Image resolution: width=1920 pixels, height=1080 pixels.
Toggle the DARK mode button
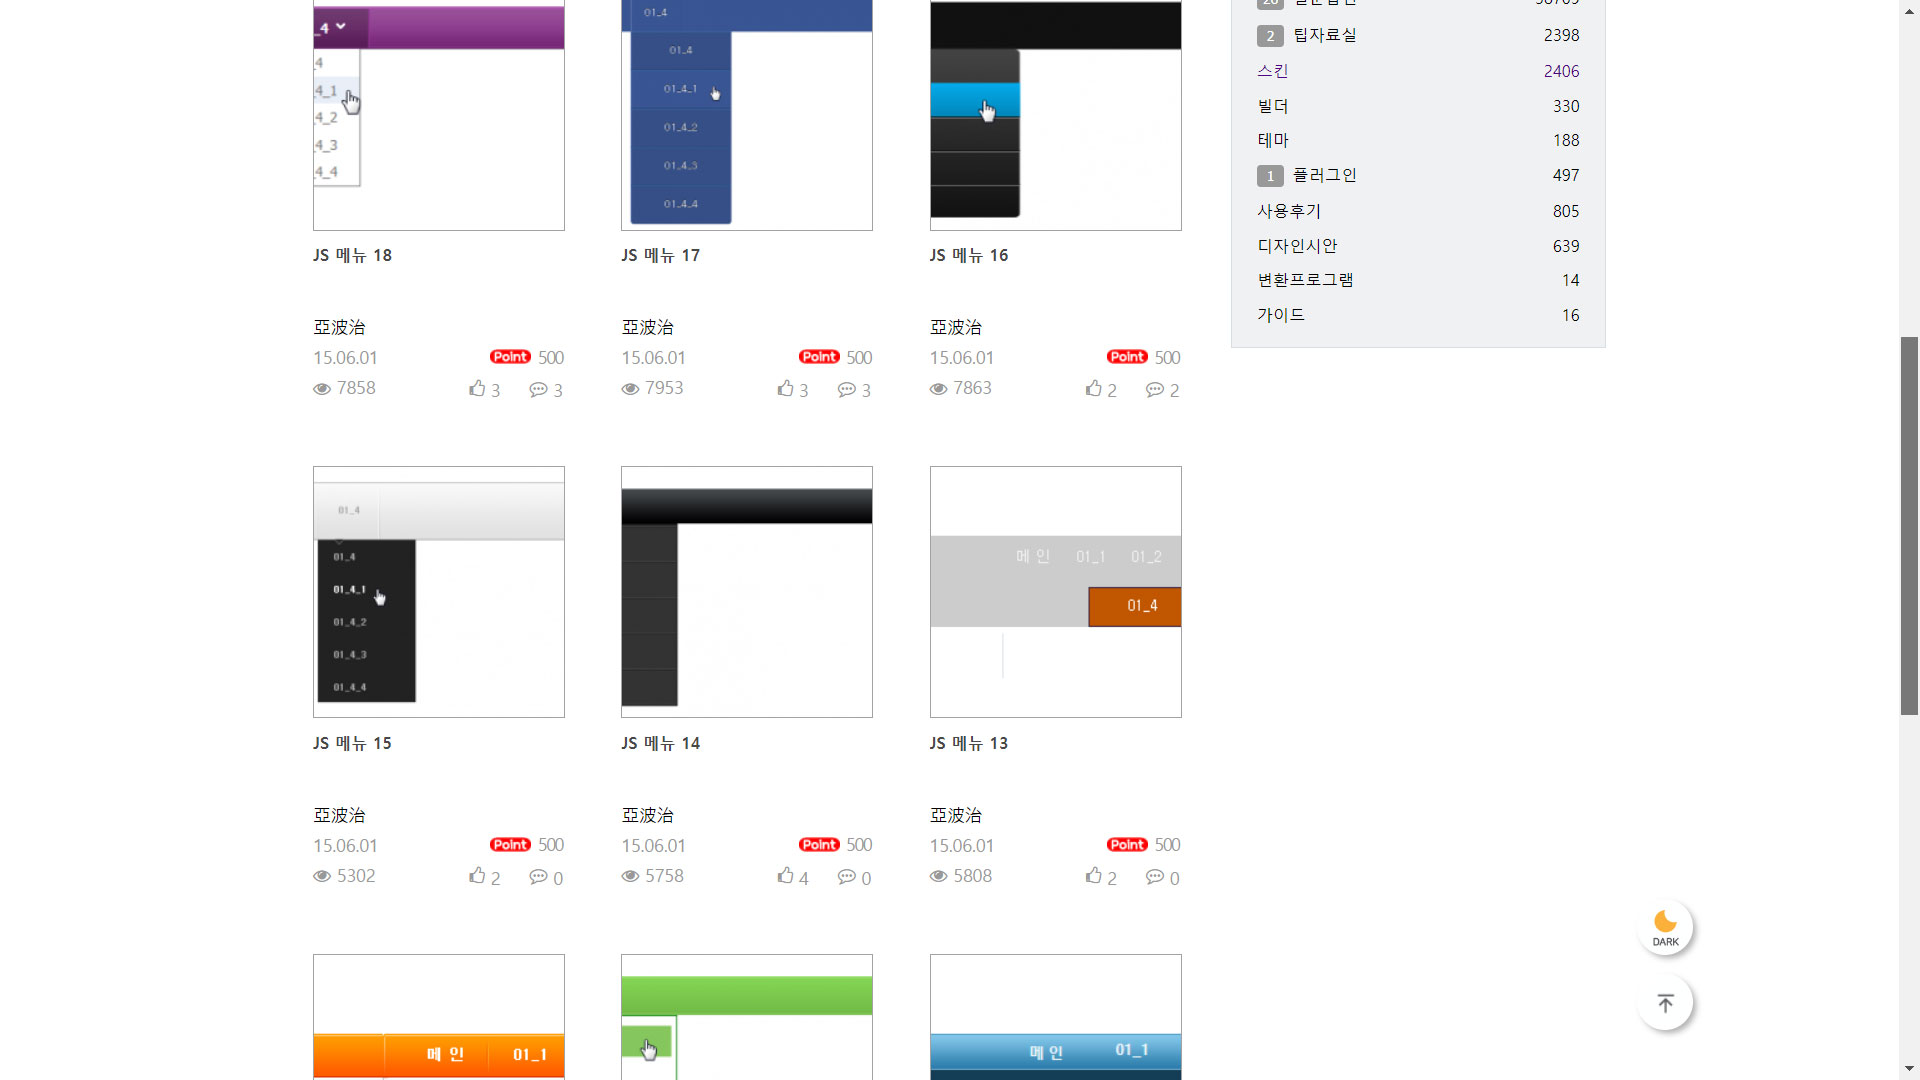coord(1665,928)
